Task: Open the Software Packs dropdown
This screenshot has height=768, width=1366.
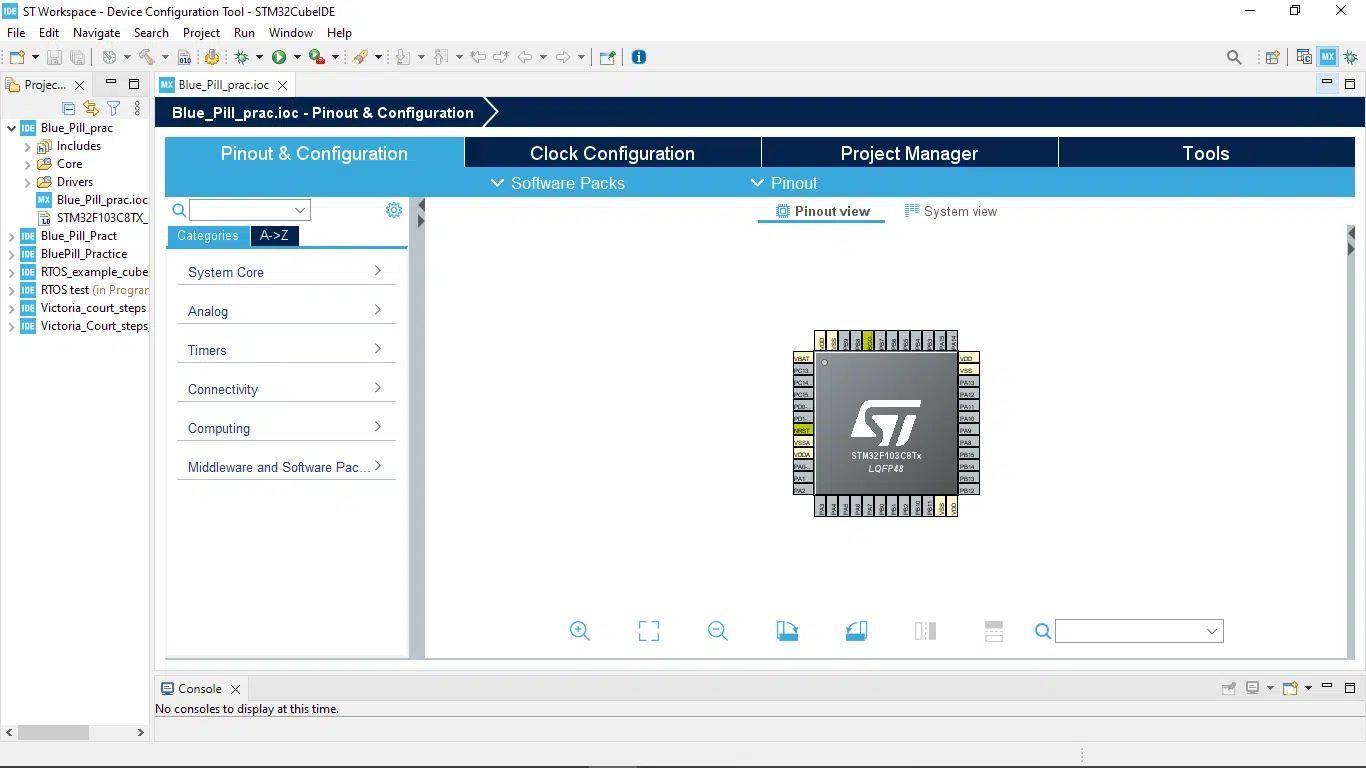Action: (x=557, y=183)
